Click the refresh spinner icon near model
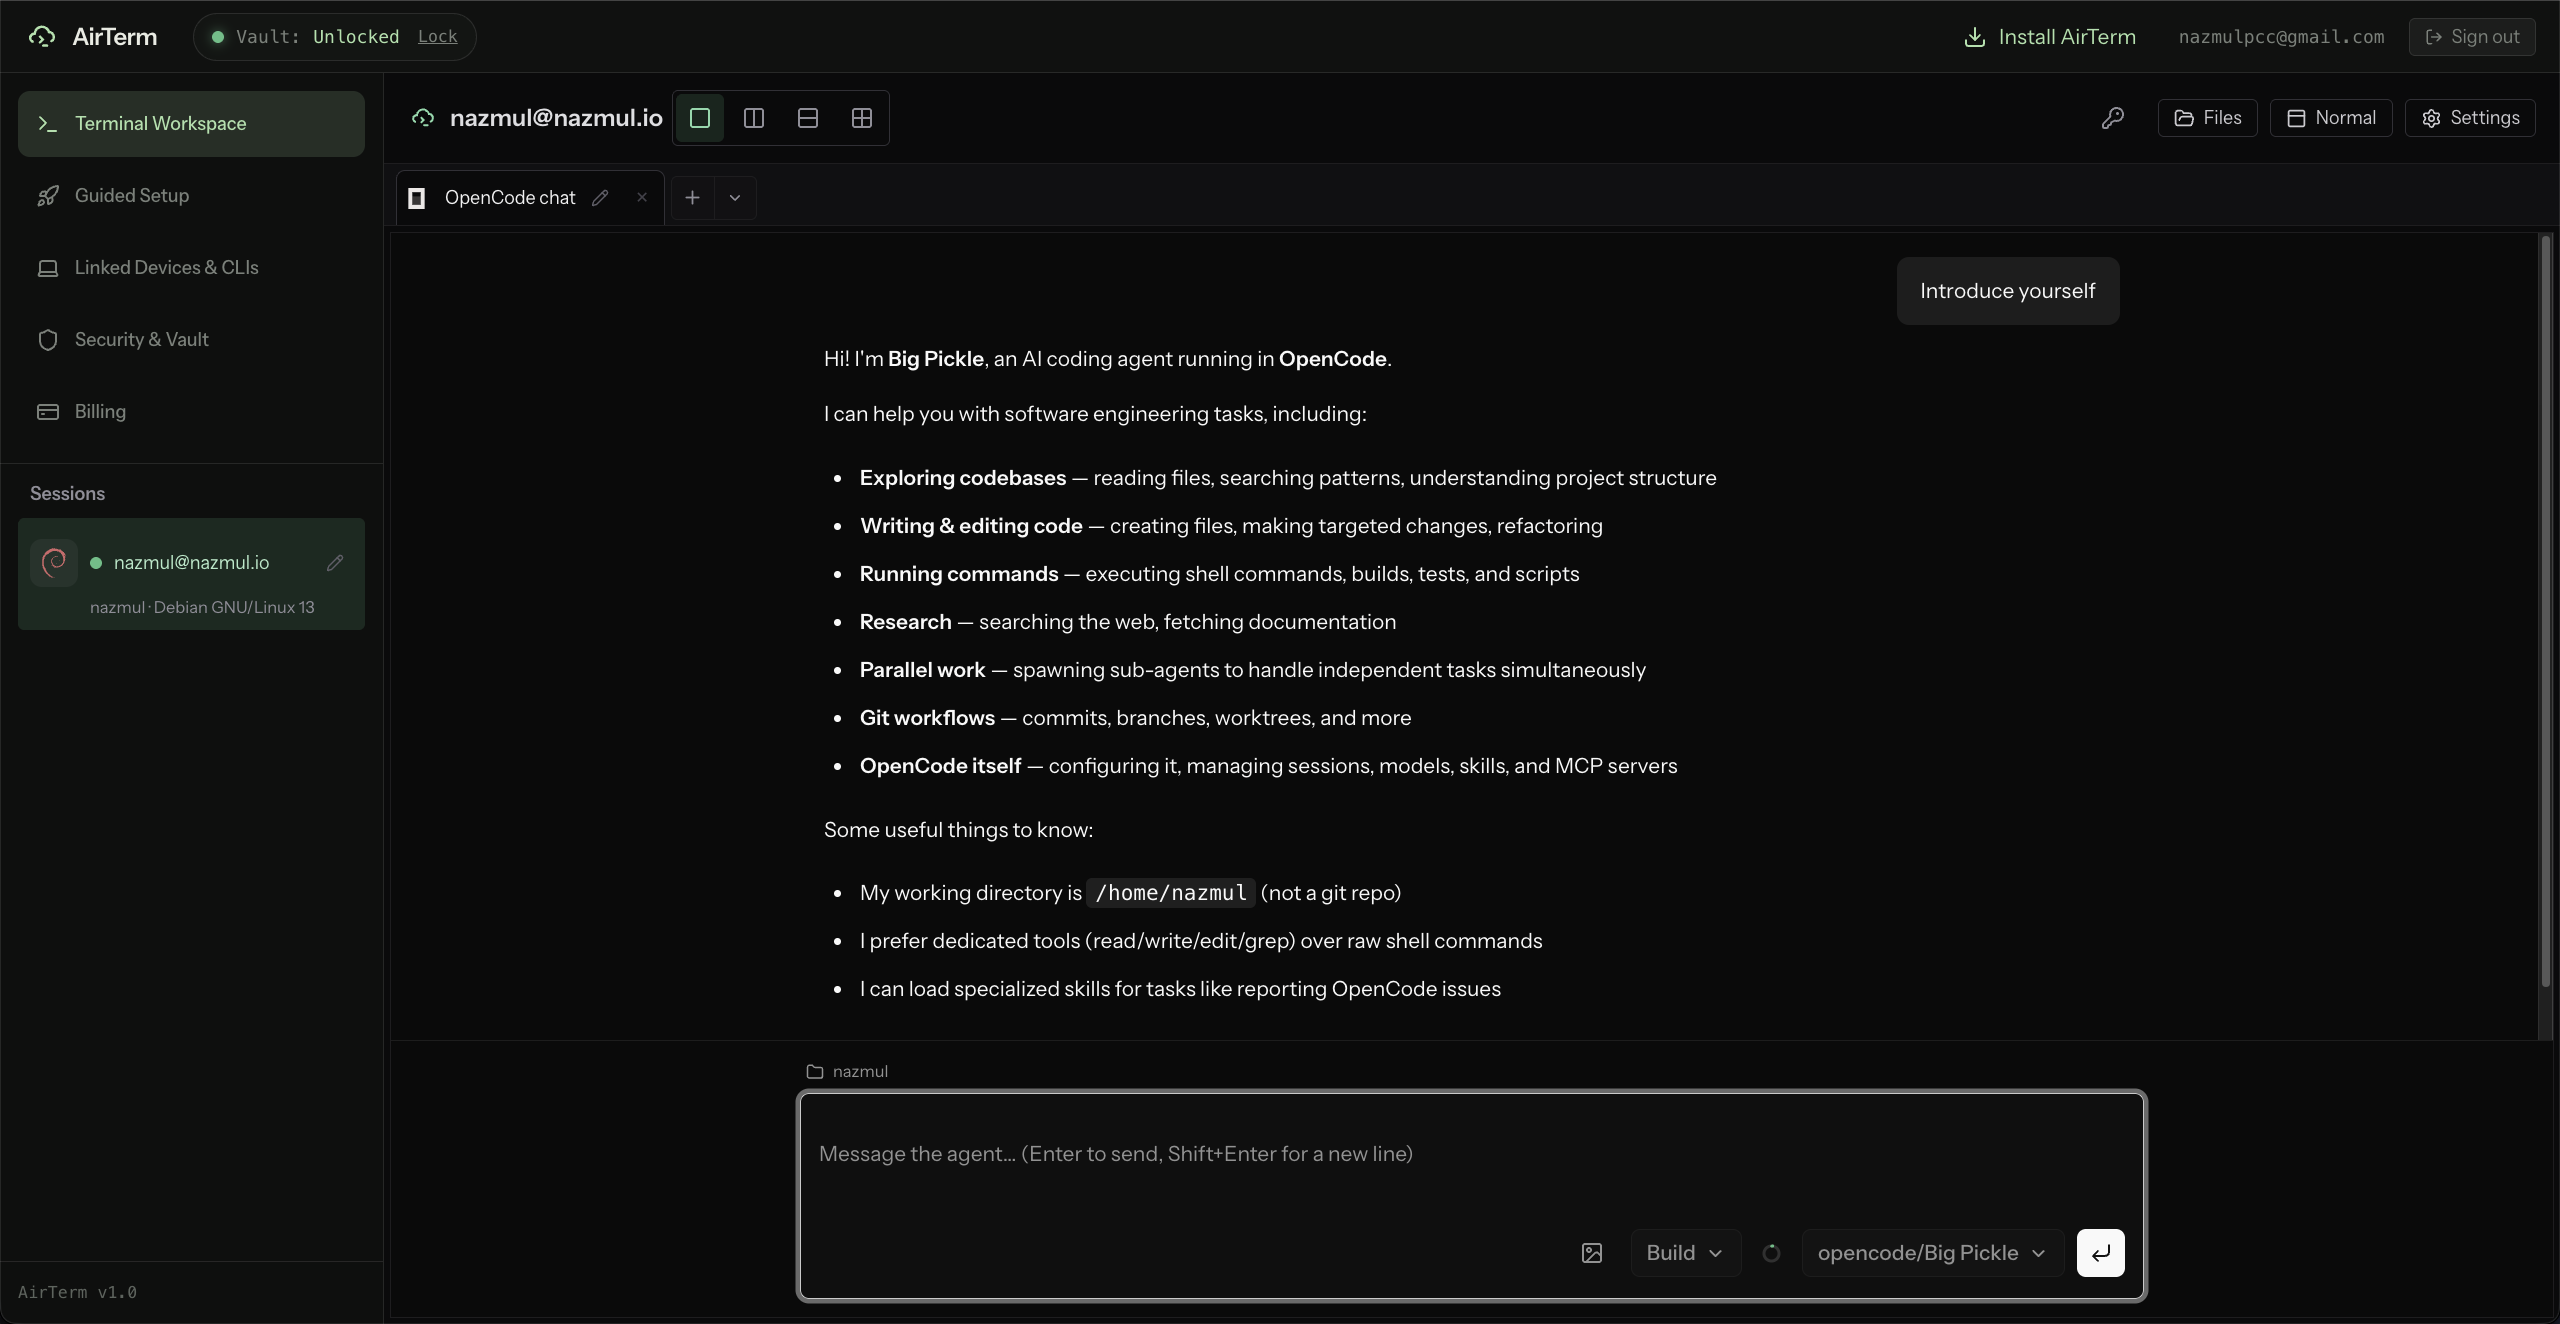The height and width of the screenshot is (1324, 2560). [1771, 1253]
